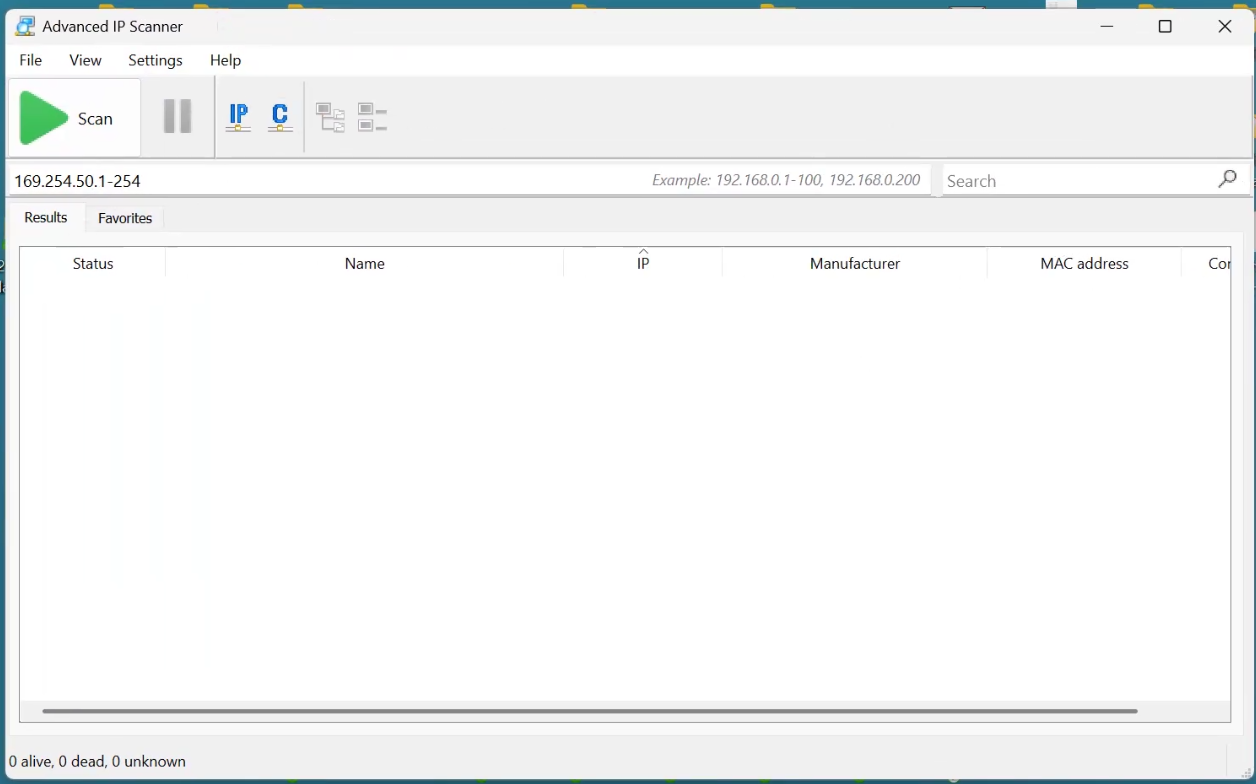Click the Advanced IP Scanner title icon

[25, 26]
